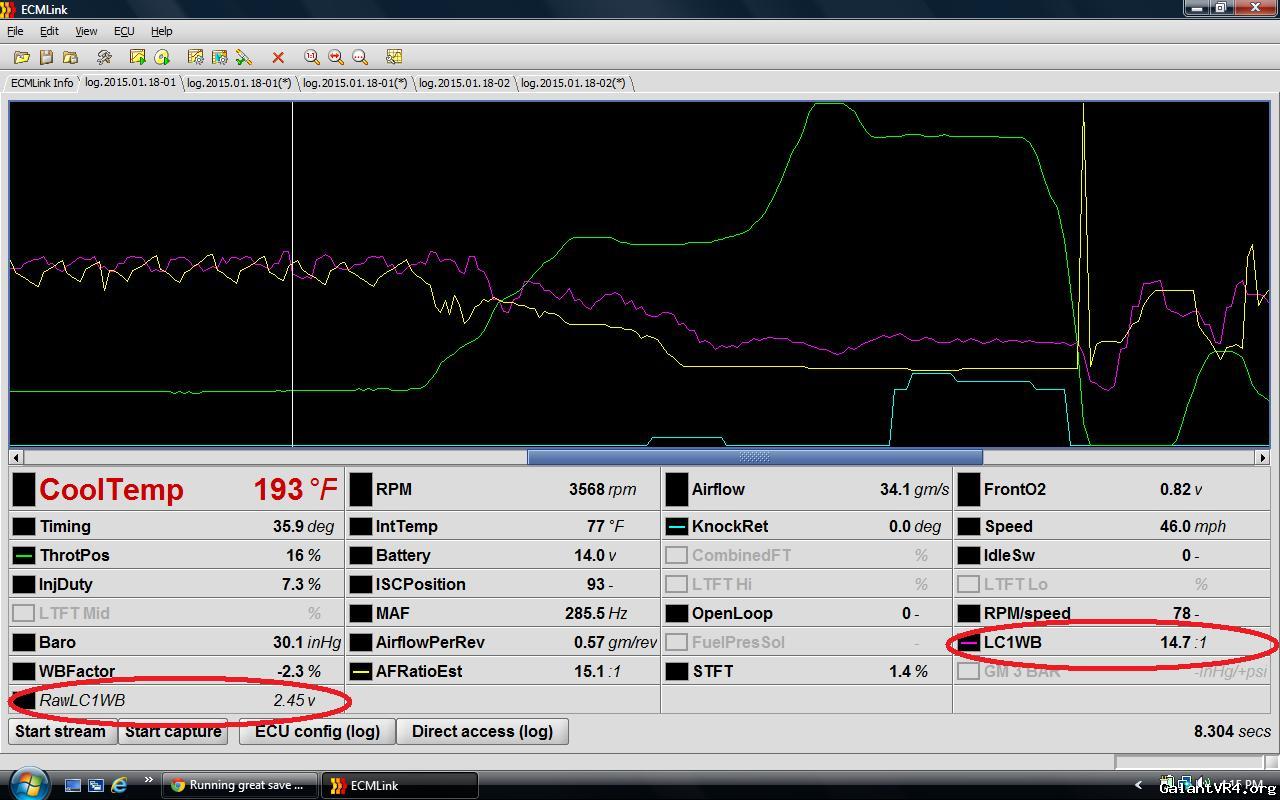
Task: Select the MAF 285.5 Hz value
Action: tap(596, 613)
